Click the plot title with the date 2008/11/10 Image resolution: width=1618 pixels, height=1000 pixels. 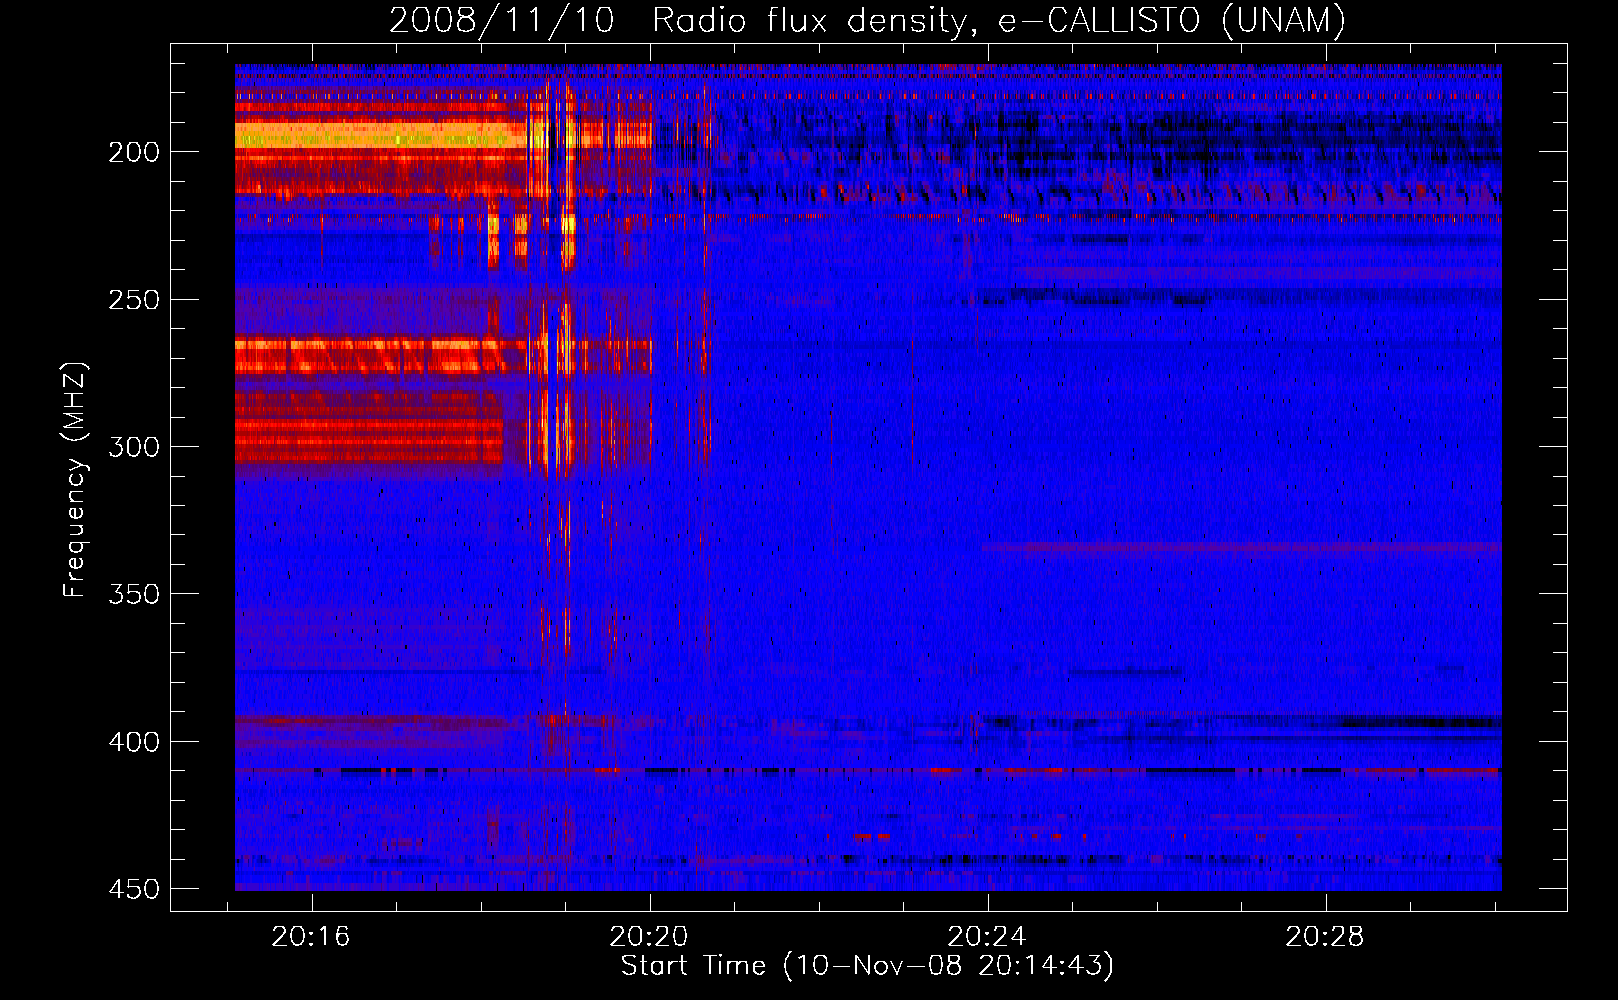[x=867, y=20]
